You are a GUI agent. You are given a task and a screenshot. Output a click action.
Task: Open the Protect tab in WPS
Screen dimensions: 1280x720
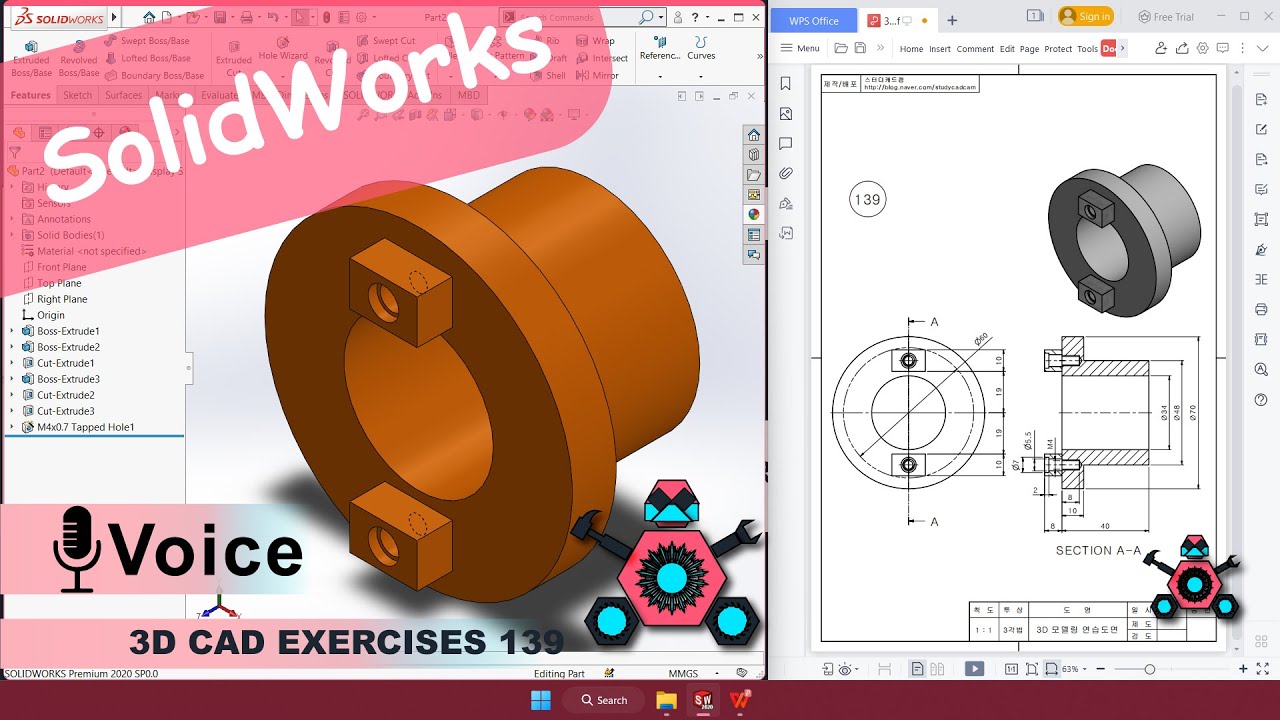click(x=1058, y=49)
